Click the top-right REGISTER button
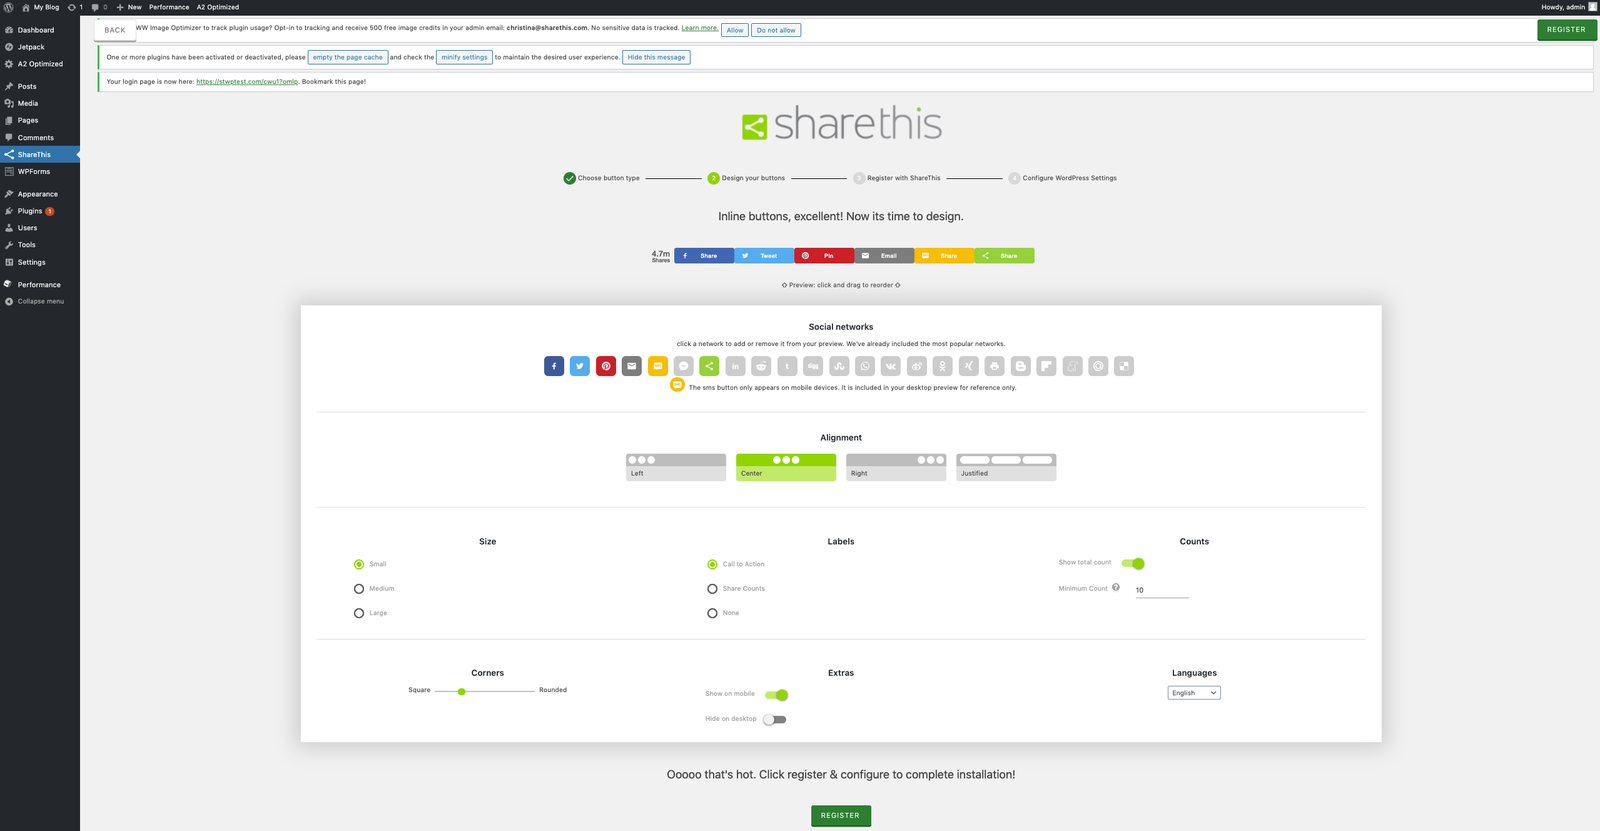Image resolution: width=1600 pixels, height=831 pixels. point(1566,30)
